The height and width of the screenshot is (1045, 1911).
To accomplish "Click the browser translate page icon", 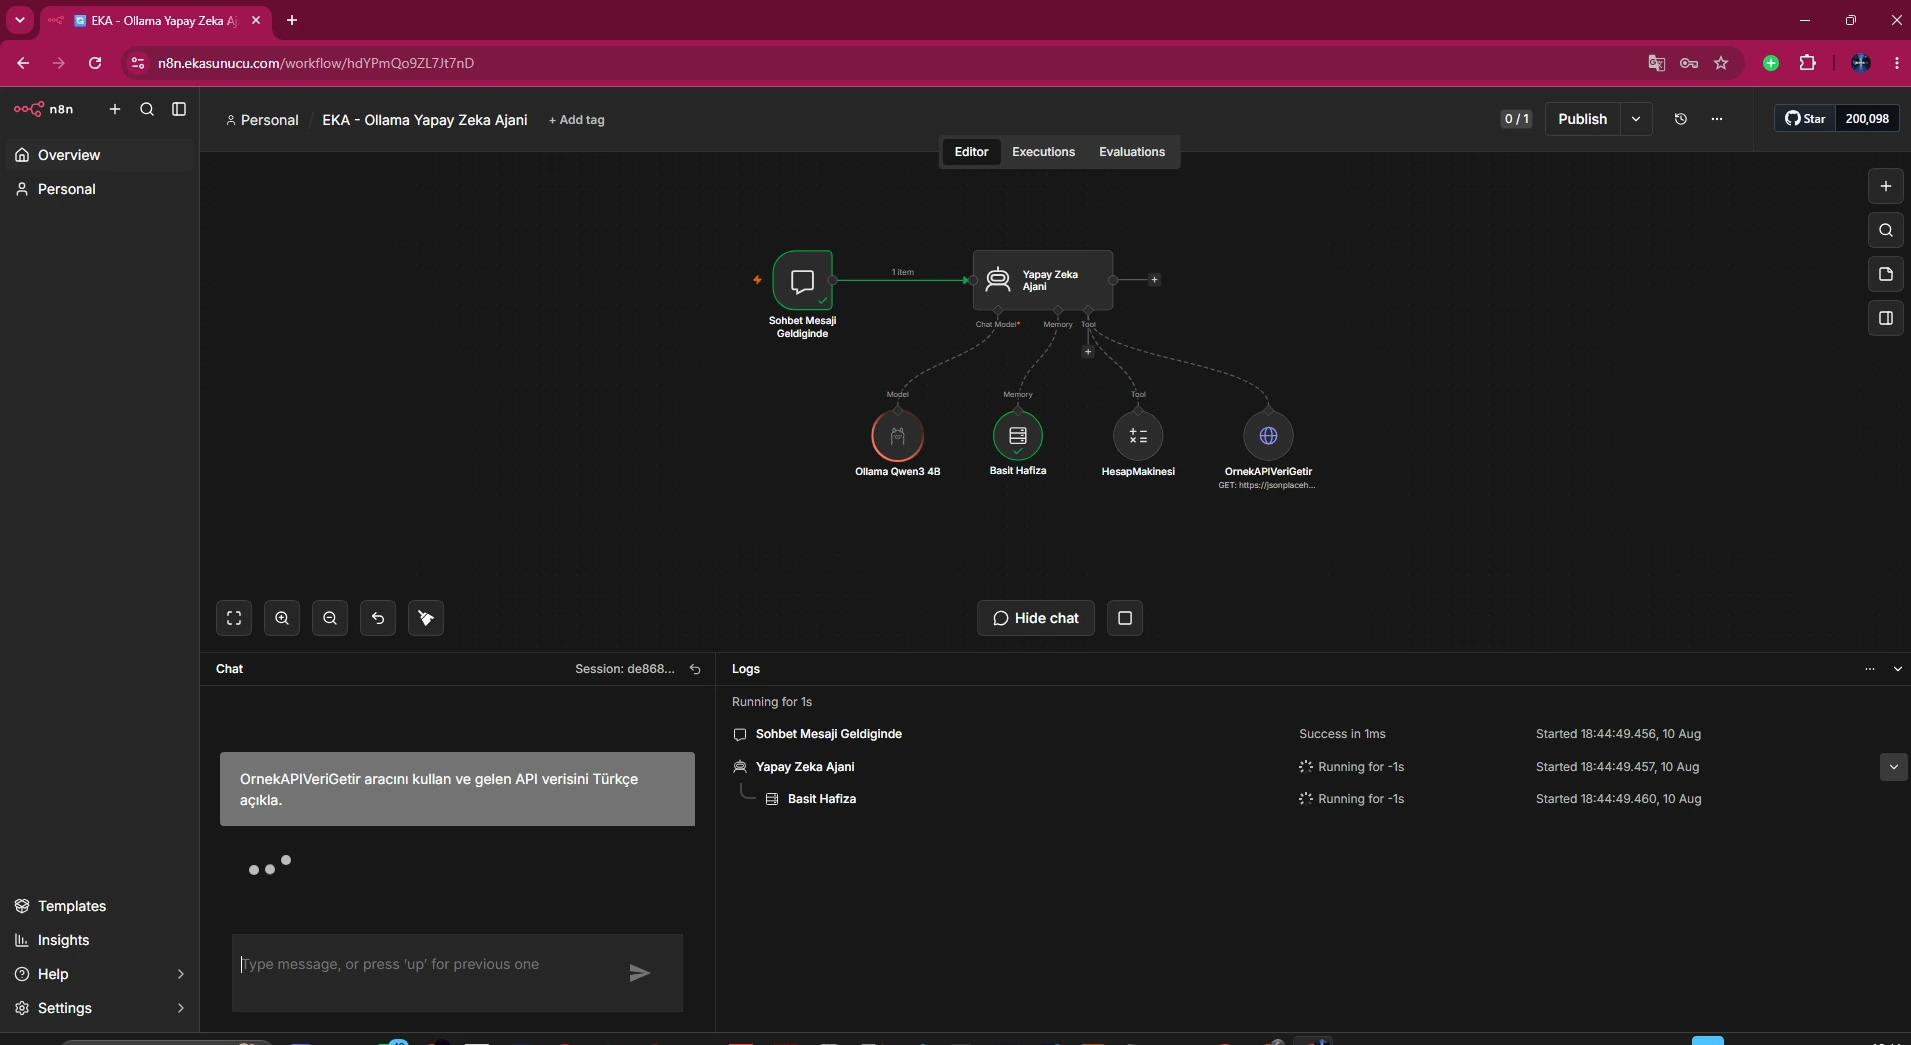I will coord(1657,63).
